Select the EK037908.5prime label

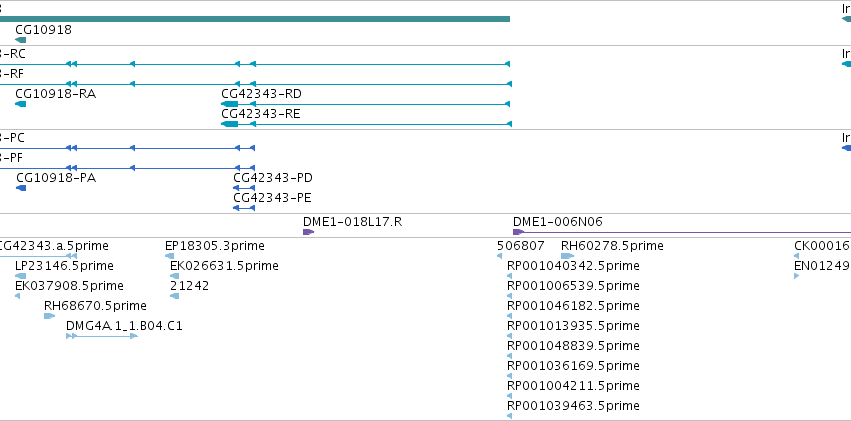[x=69, y=286]
